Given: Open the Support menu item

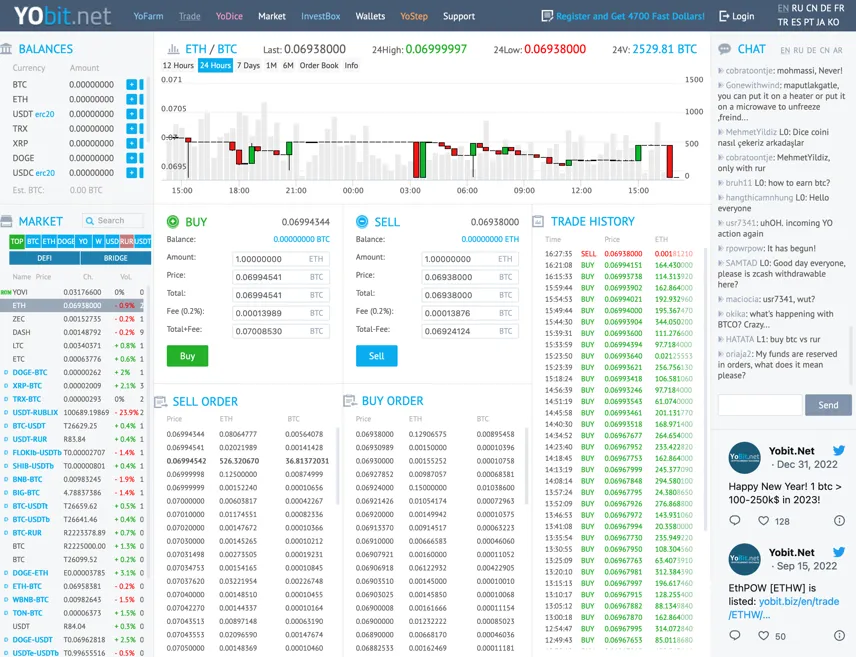Looking at the screenshot, I should coord(459,16).
